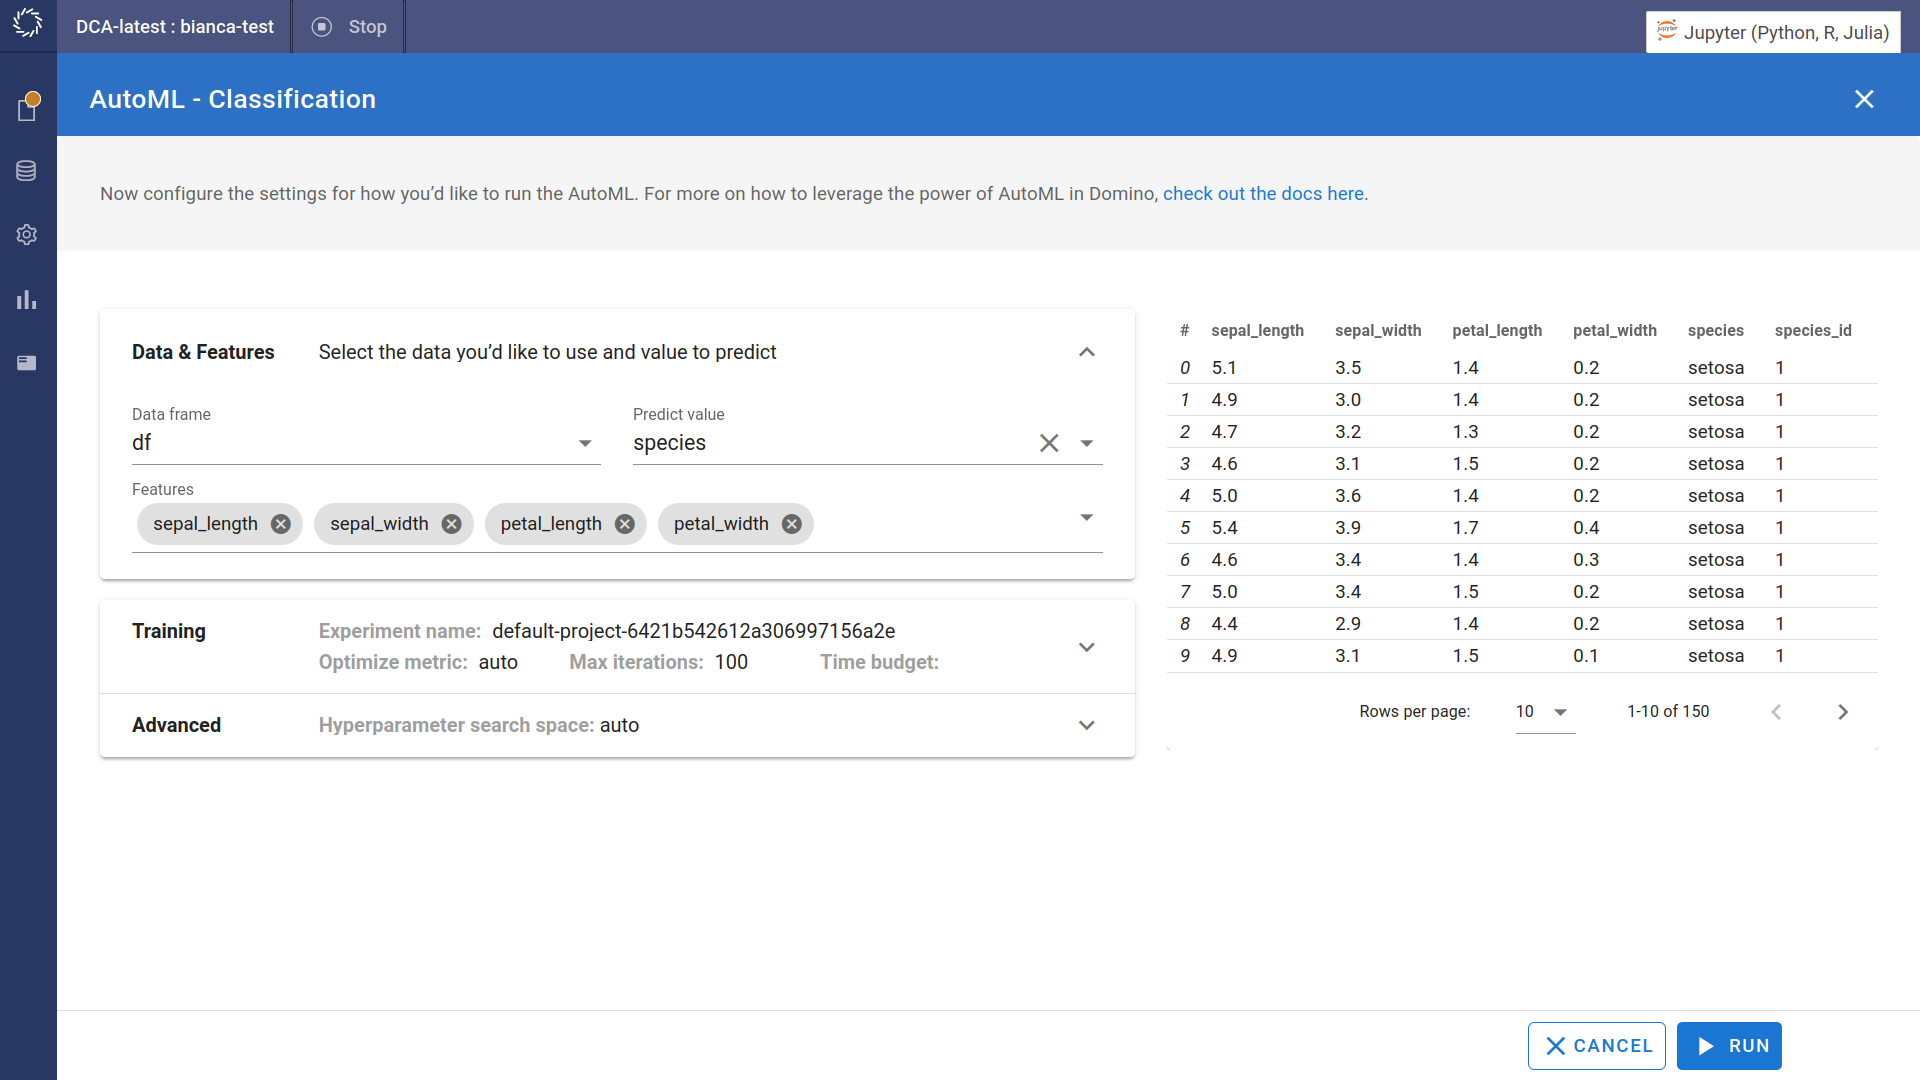Clear the Predict value selection

click(x=1049, y=443)
